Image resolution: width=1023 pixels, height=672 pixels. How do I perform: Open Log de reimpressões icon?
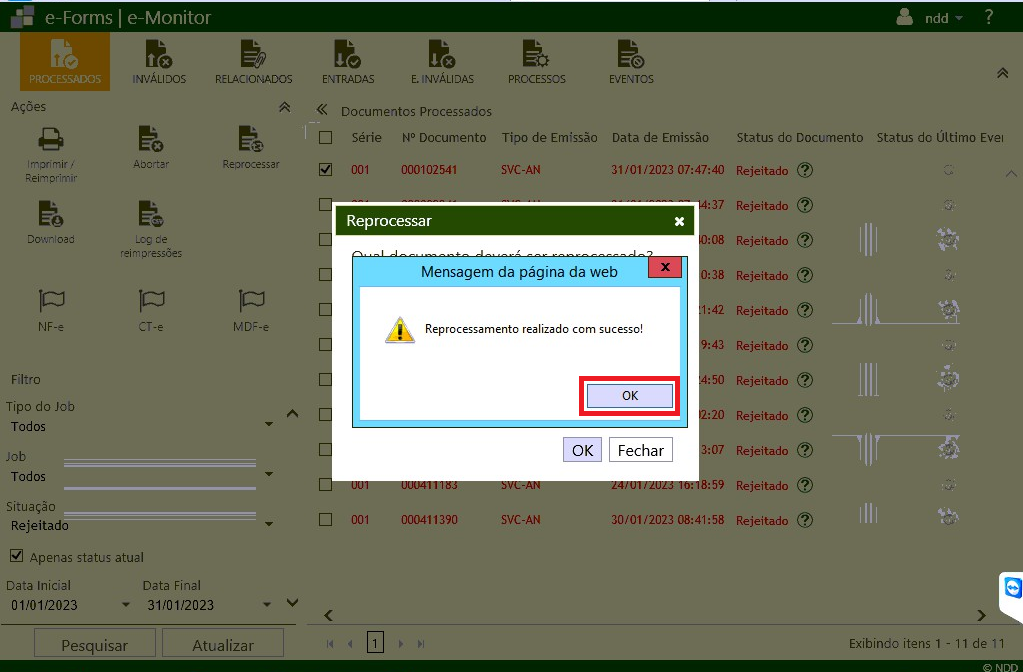151,214
